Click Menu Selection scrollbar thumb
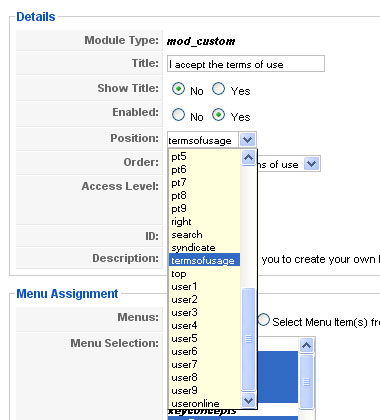 coord(306,382)
